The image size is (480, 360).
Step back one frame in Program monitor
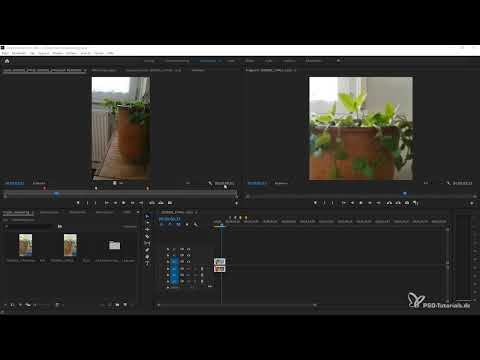352,203
